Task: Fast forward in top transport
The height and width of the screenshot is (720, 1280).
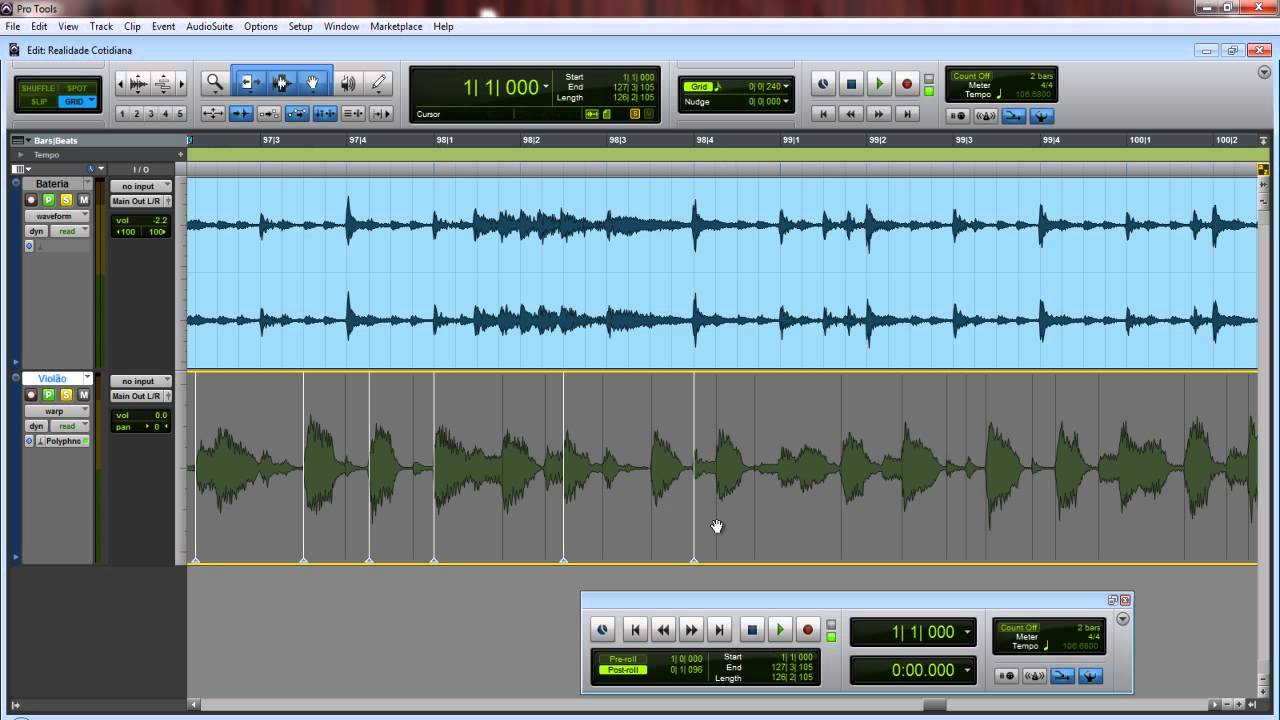Action: (879, 114)
